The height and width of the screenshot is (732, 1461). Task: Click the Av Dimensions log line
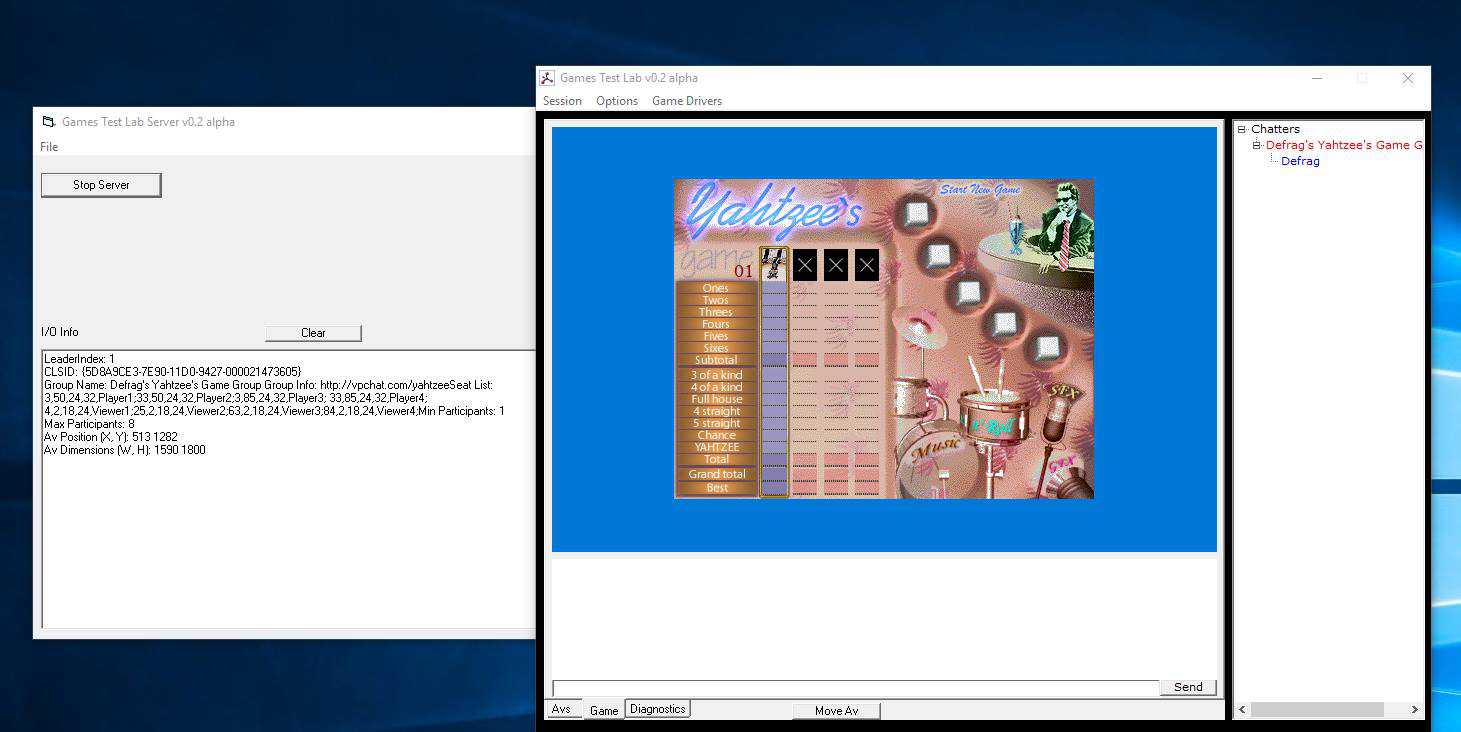click(x=125, y=450)
